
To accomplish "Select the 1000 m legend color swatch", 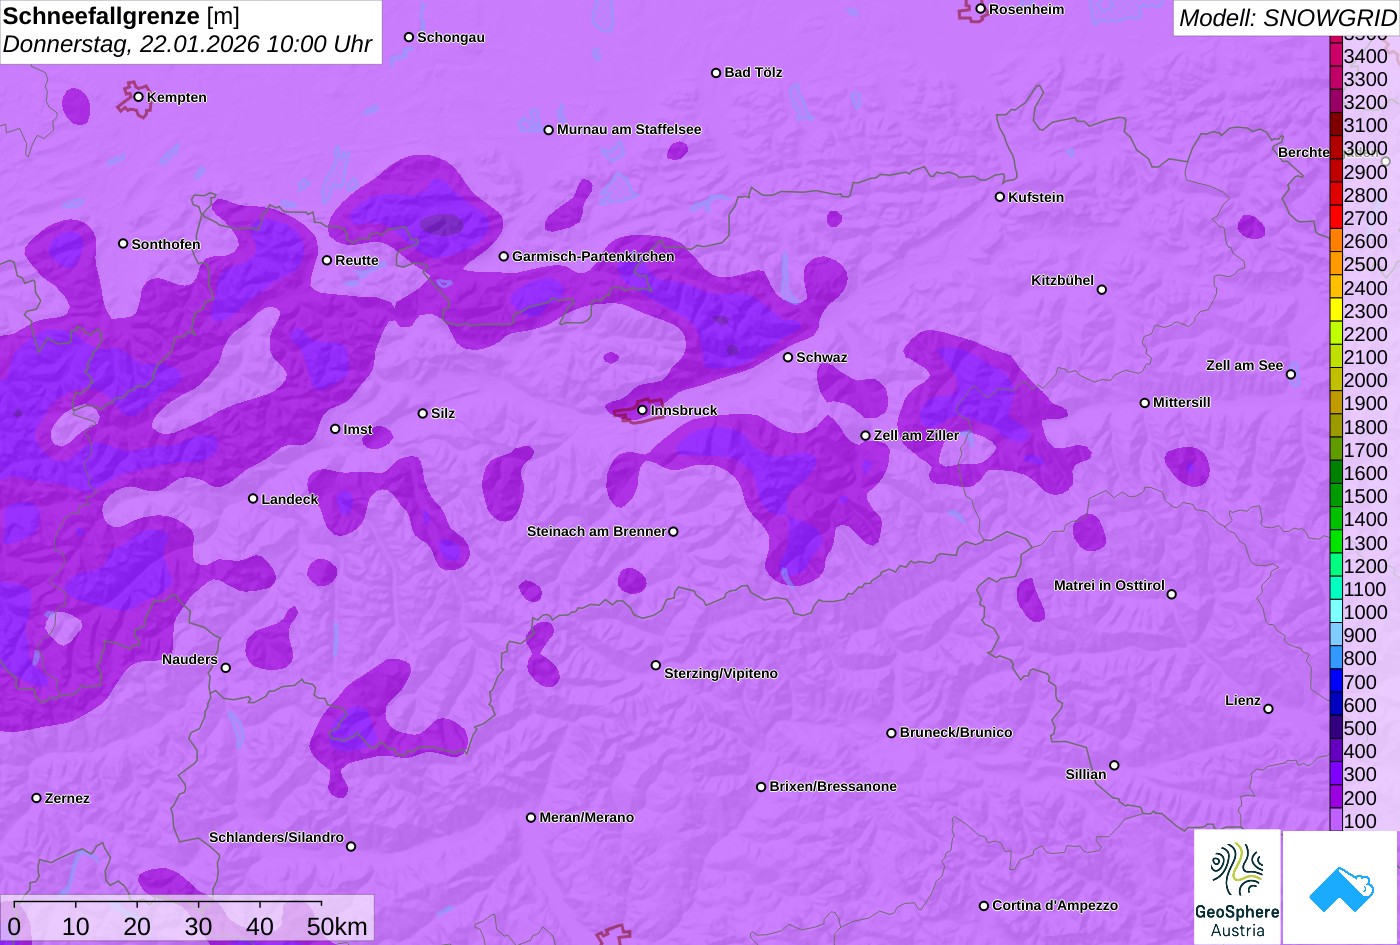I will [1336, 612].
